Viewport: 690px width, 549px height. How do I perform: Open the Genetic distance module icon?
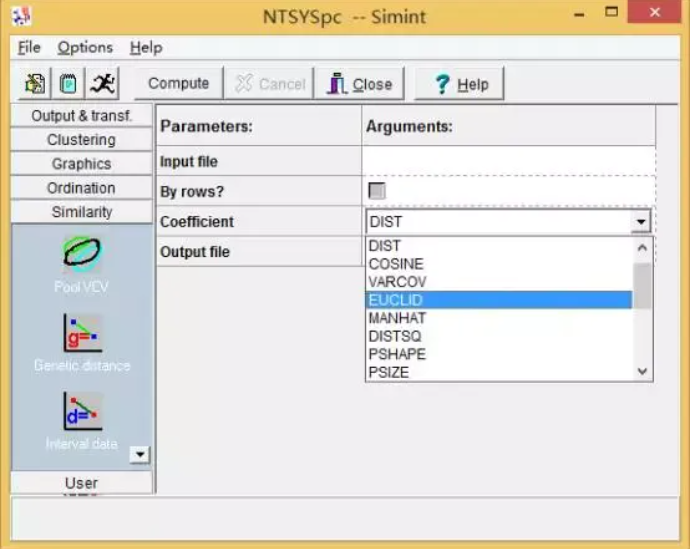point(83,333)
